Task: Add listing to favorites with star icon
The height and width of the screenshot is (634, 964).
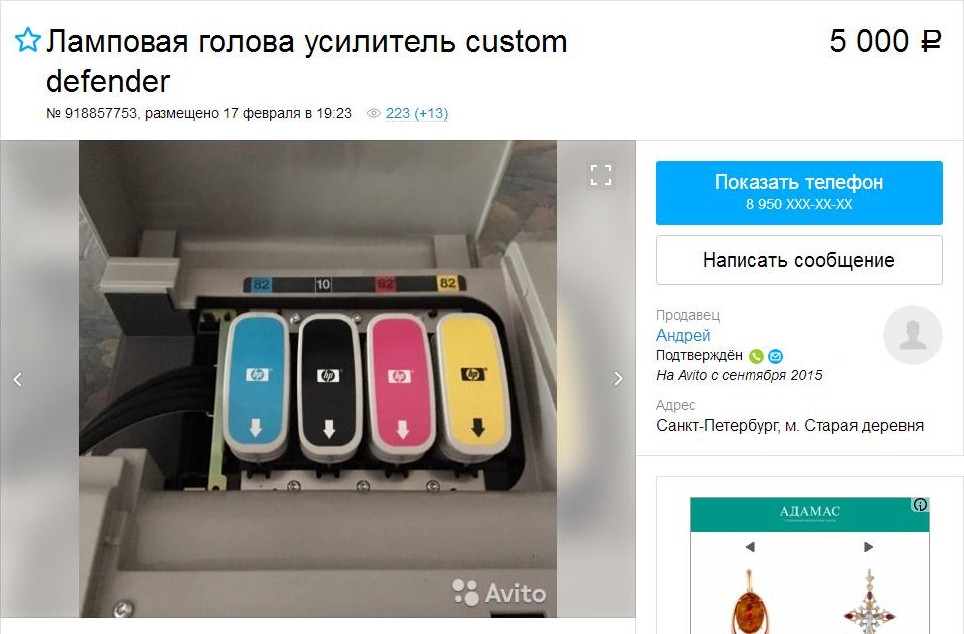Action: pyautogui.click(x=27, y=40)
